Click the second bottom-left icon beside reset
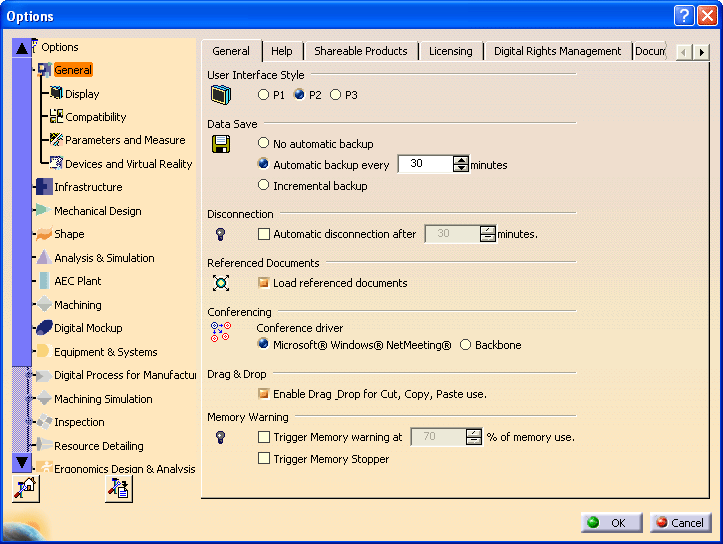 [x=119, y=488]
